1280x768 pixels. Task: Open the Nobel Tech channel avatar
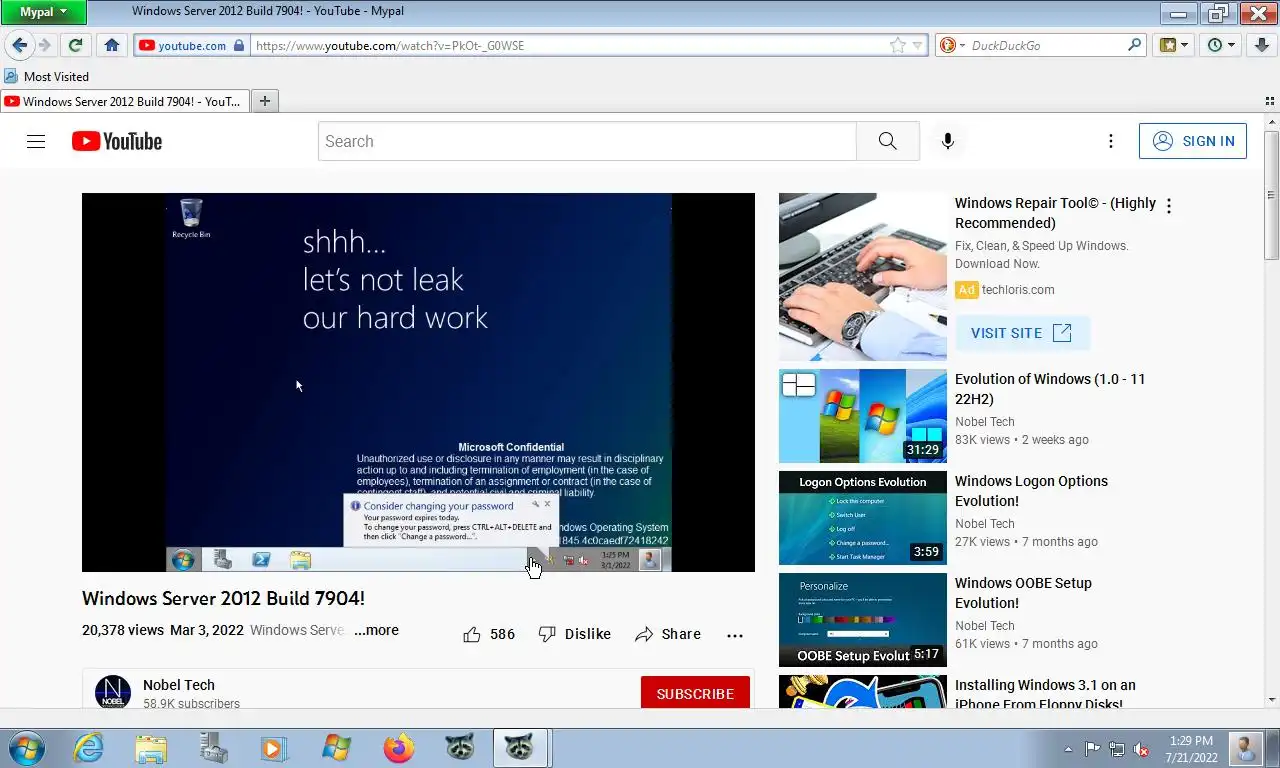pyautogui.click(x=113, y=693)
